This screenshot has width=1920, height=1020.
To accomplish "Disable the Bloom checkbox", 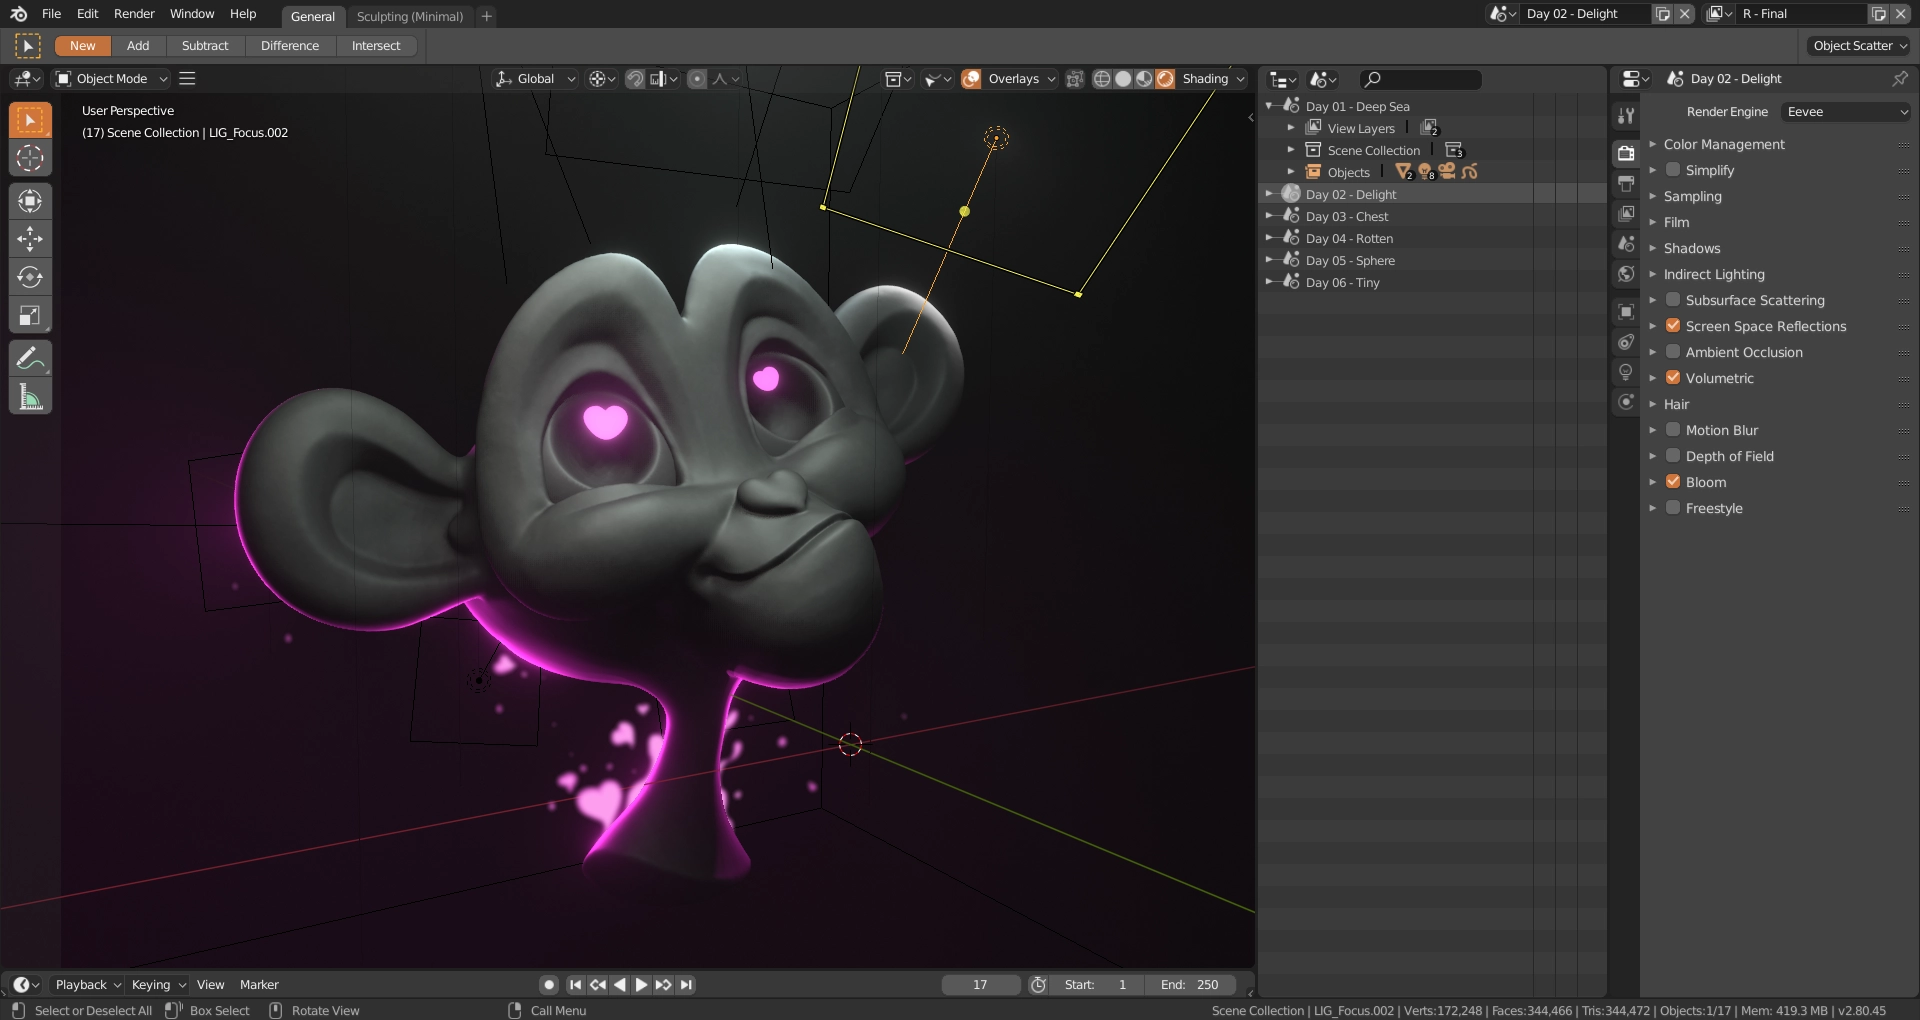I will pos(1673,482).
